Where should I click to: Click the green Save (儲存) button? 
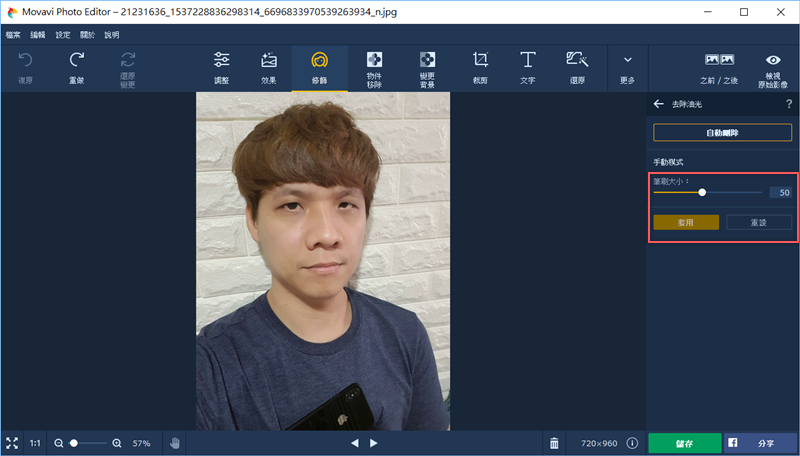point(685,444)
